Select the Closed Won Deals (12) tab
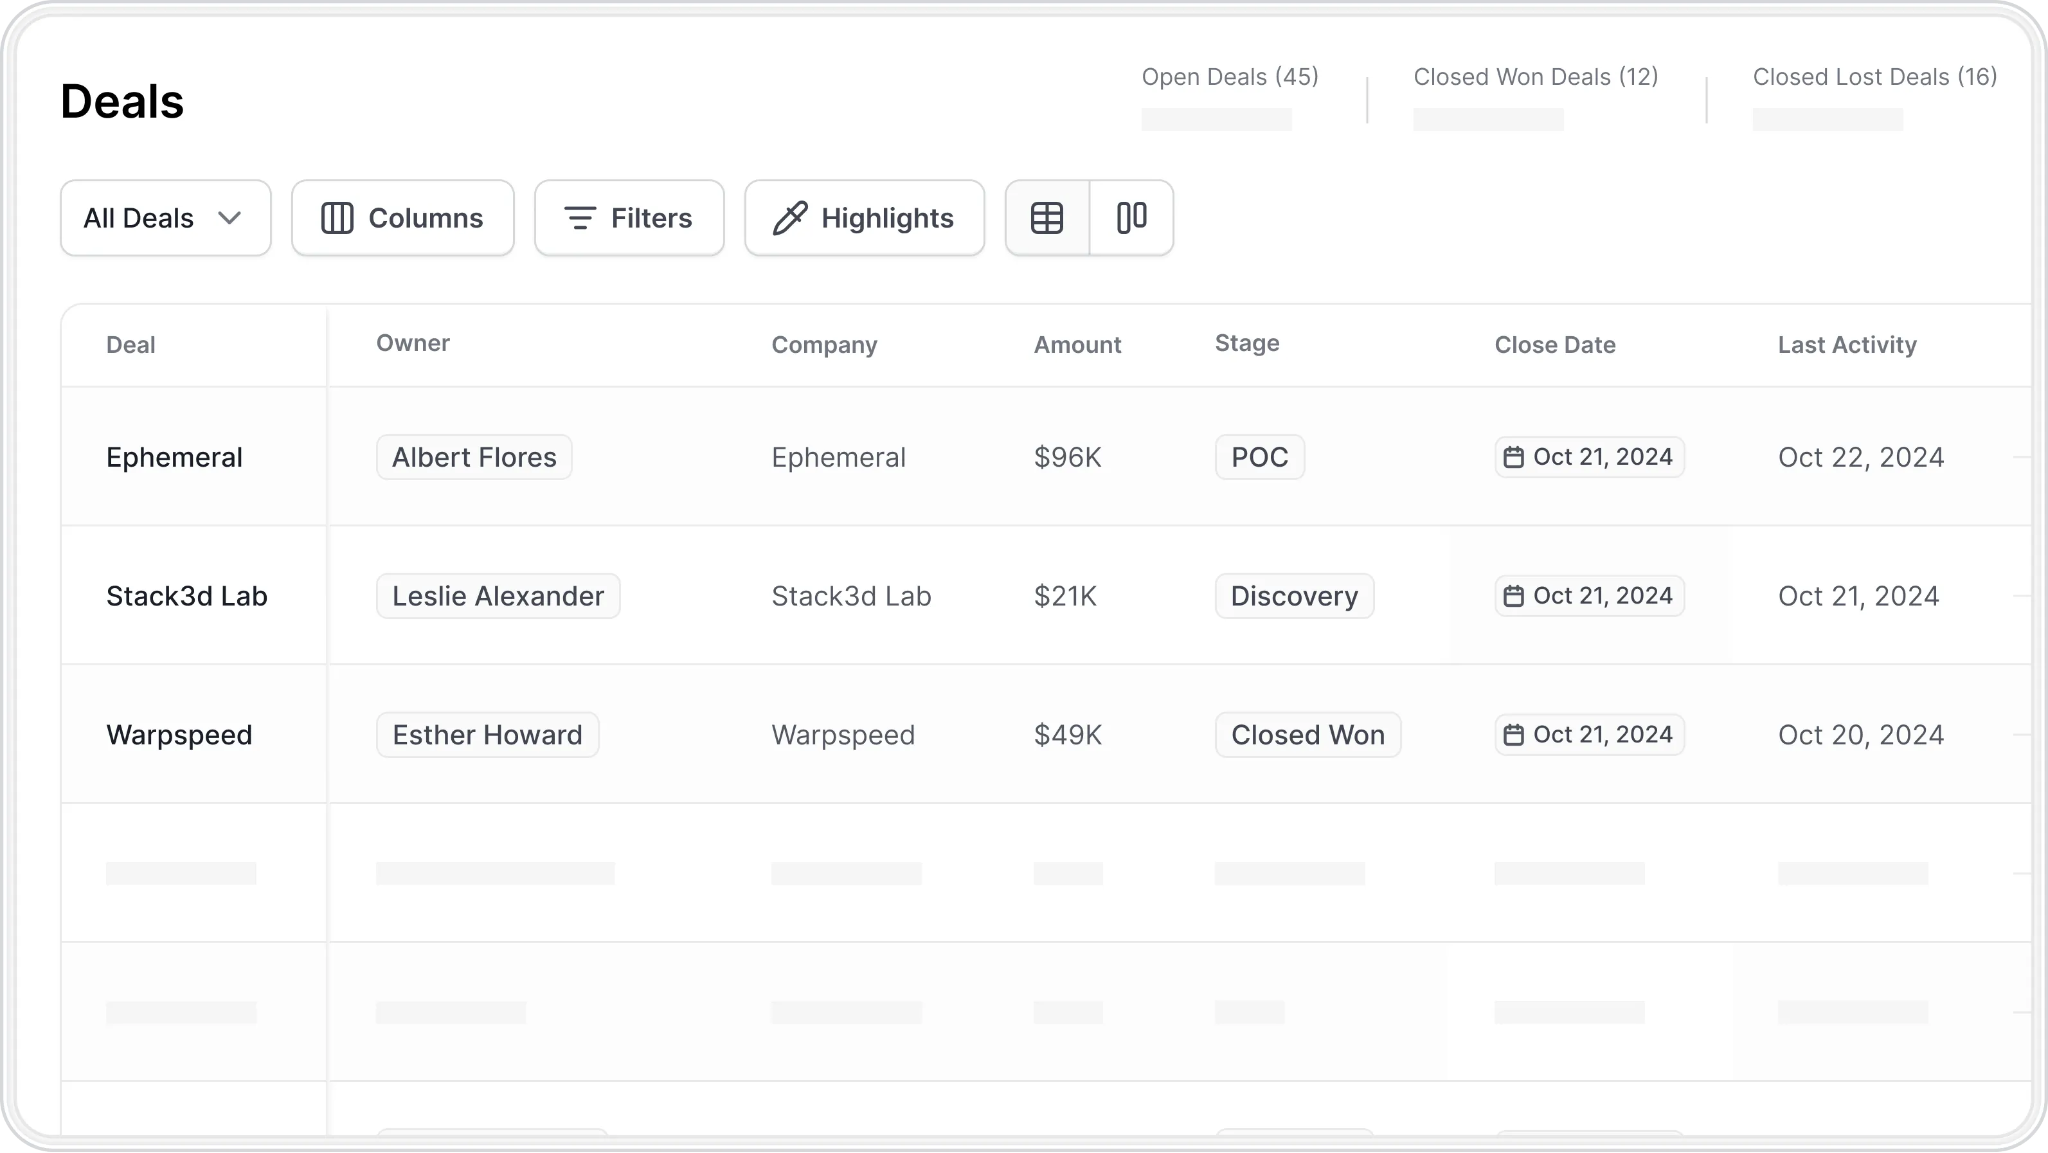Screen dimensions: 2048x1153 tap(1535, 77)
